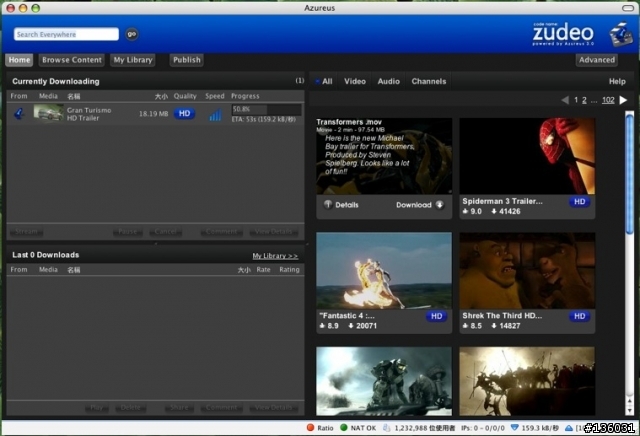Click the HD badge on Shrek The Third
The height and width of the screenshot is (436, 640).
point(580,316)
